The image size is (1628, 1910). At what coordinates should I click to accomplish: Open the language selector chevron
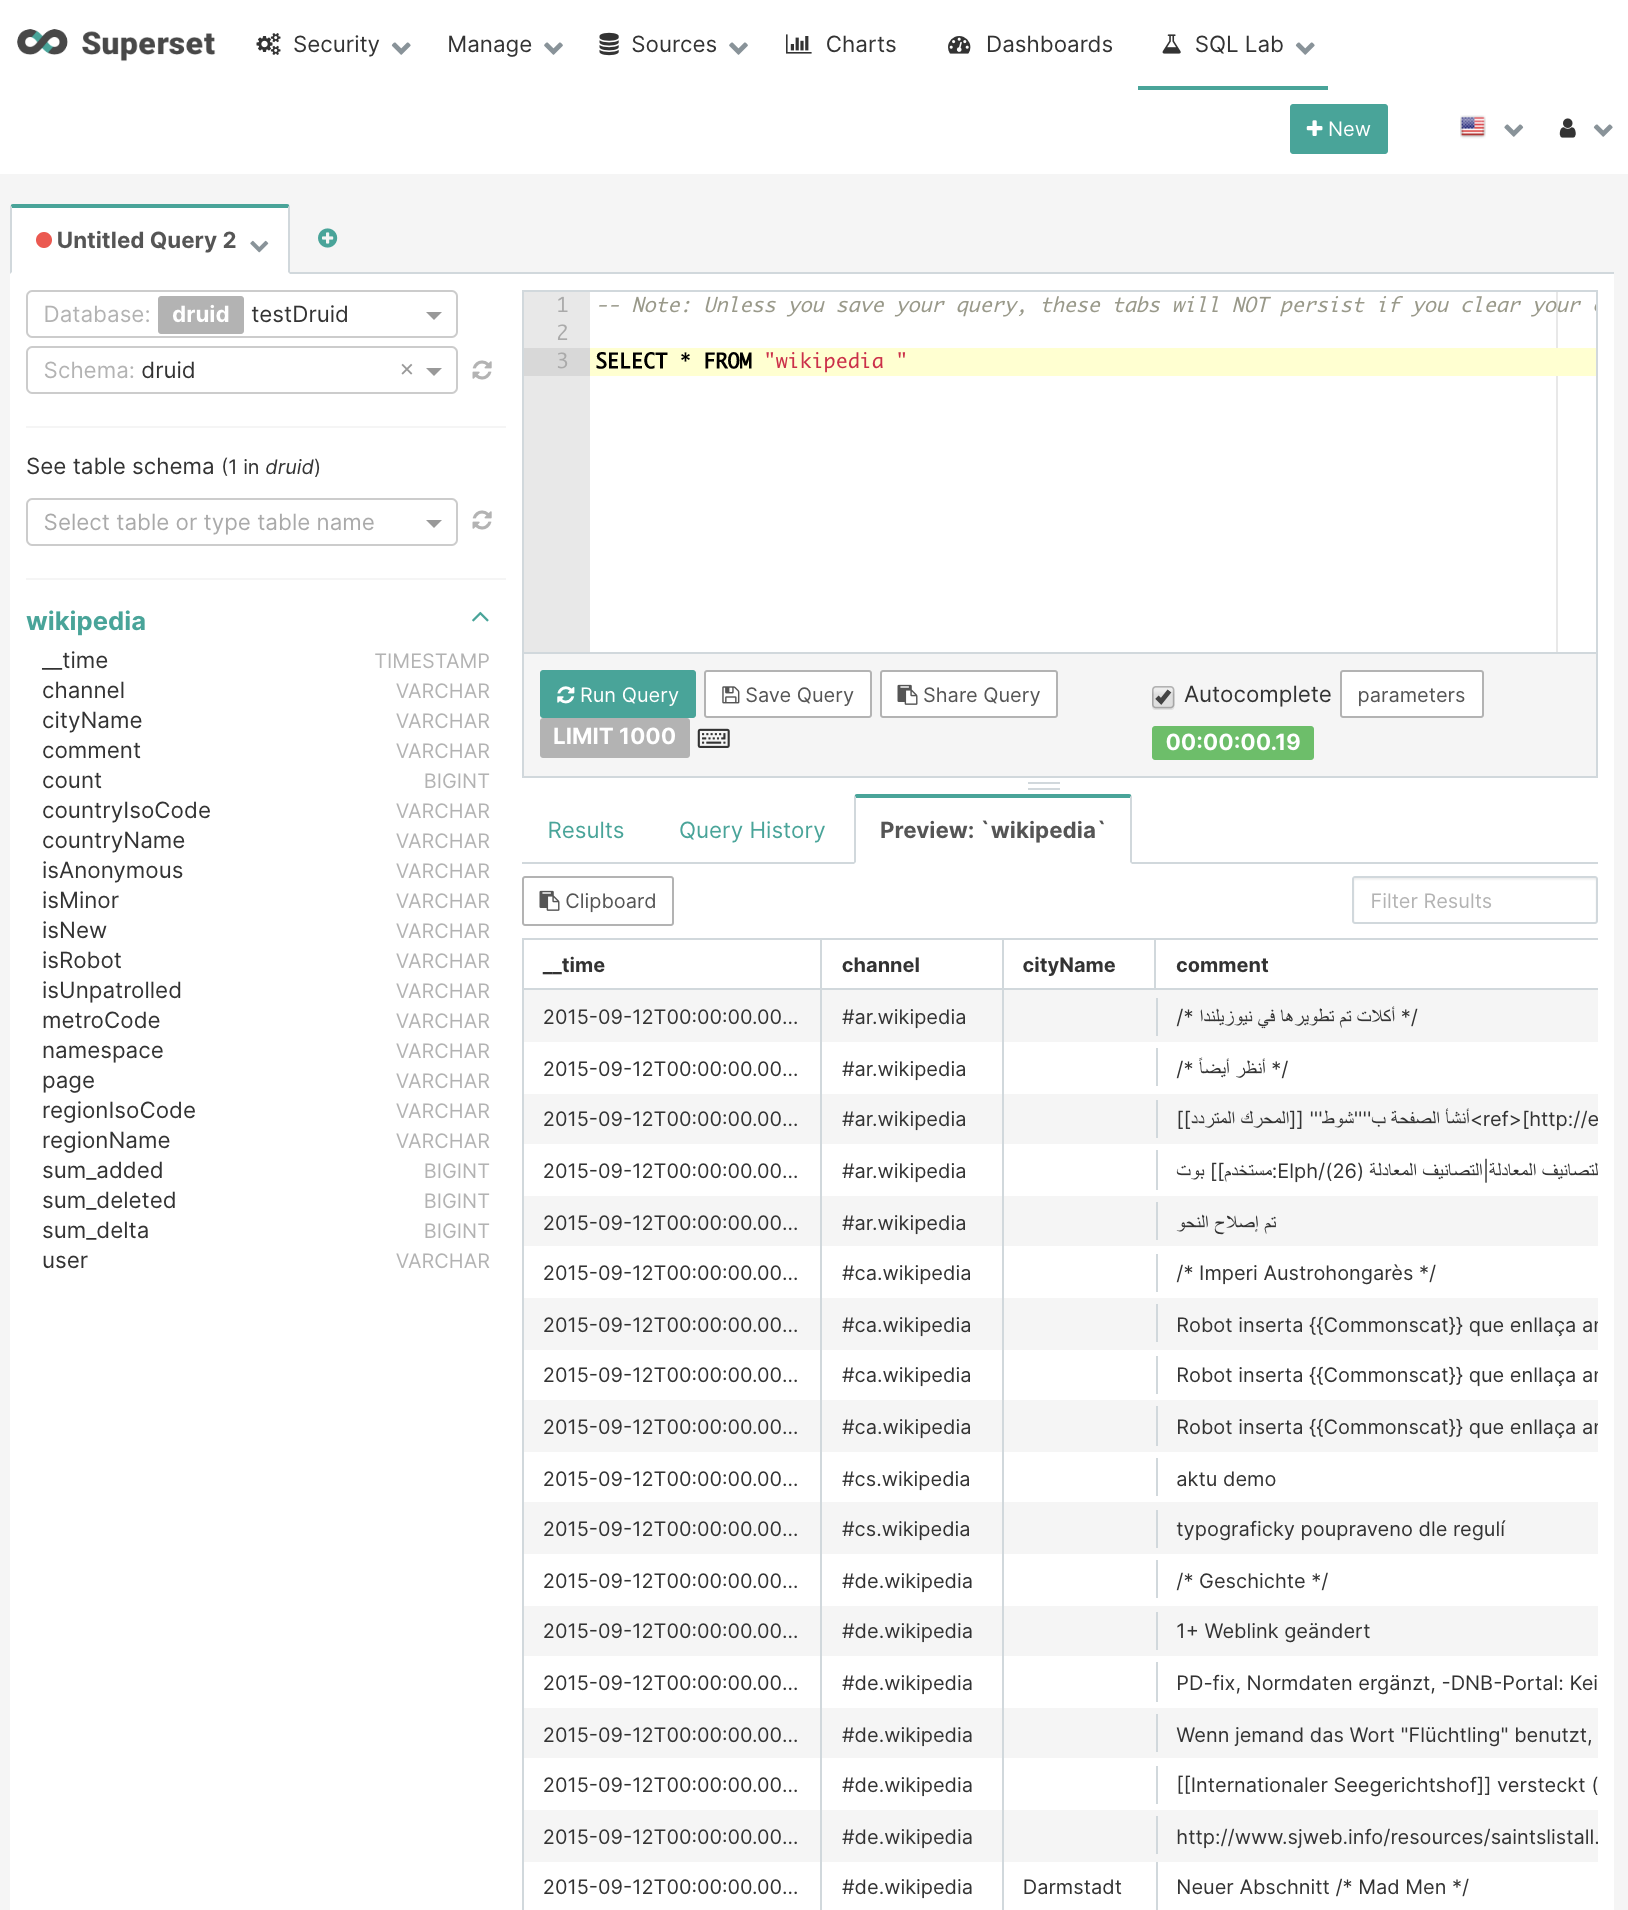pos(1513,130)
